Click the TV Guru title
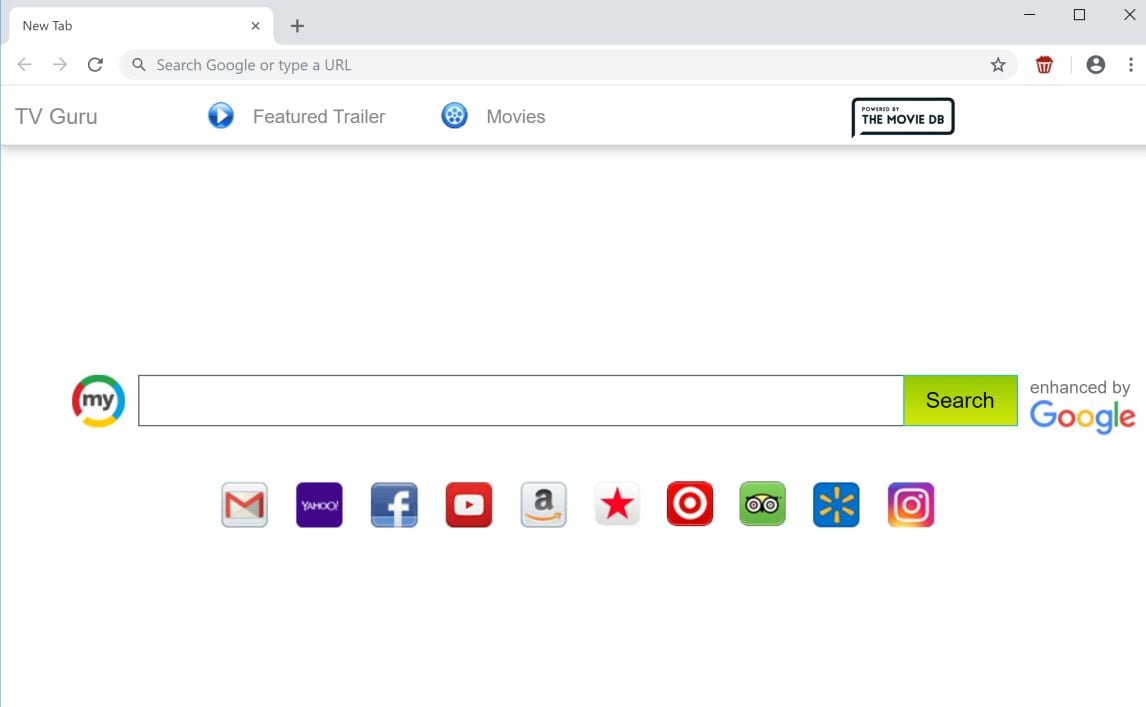Viewport: 1146px width, 707px height. pos(56,116)
